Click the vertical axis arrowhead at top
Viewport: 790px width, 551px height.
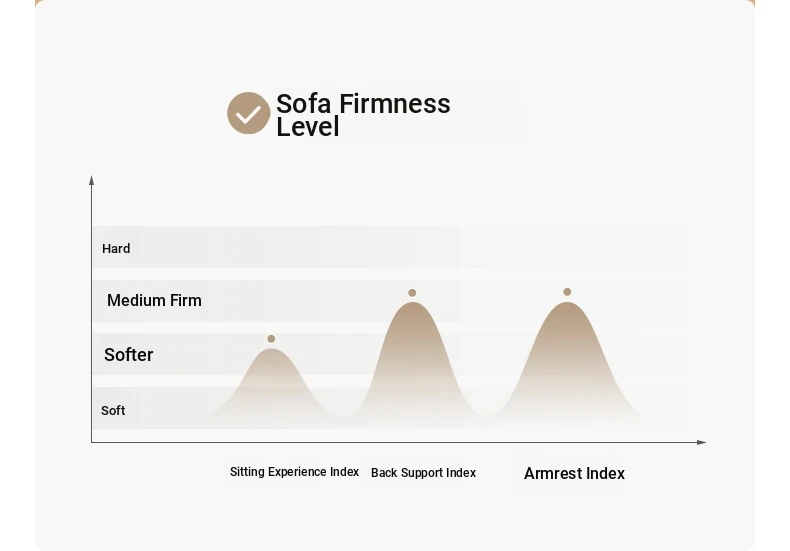click(x=91, y=180)
